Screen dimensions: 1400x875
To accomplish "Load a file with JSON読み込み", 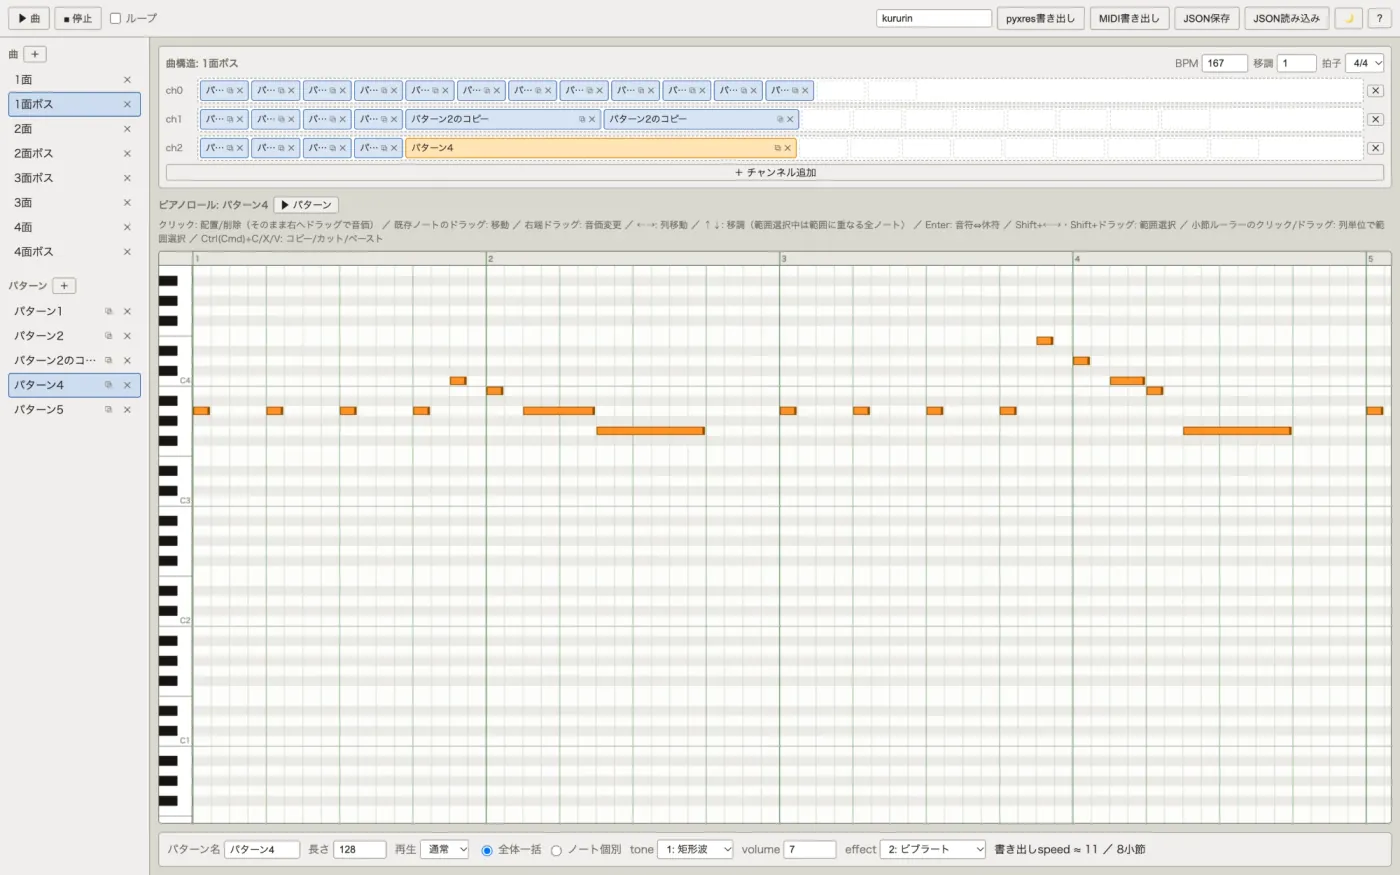I will (x=1287, y=18).
